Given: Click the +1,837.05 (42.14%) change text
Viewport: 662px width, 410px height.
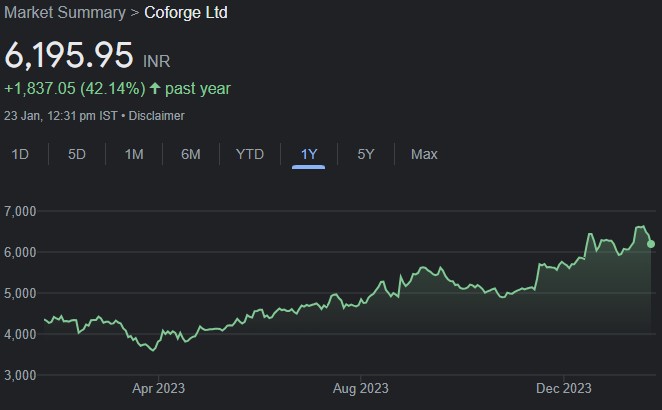Looking at the screenshot, I should click(75, 89).
